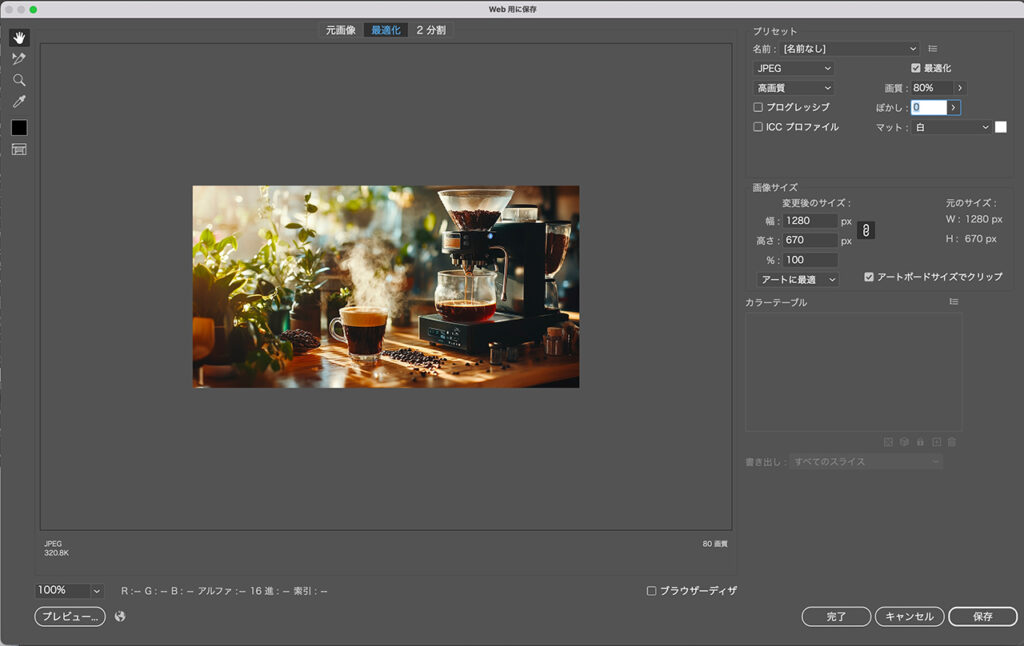Enable the ブラウザーディザ checkbox
This screenshot has height=646, width=1024.
651,590
